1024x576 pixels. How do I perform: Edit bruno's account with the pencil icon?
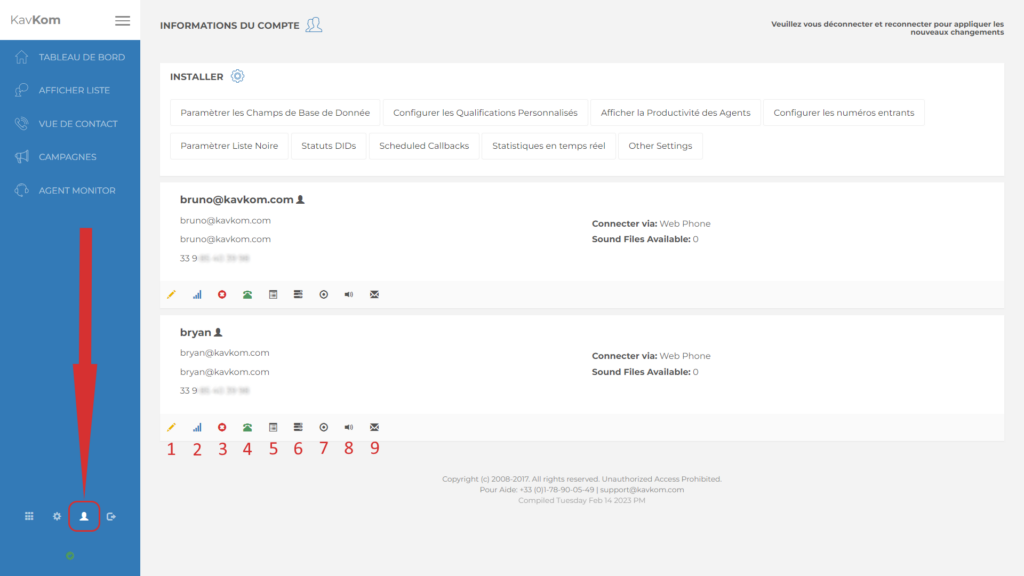(171, 294)
